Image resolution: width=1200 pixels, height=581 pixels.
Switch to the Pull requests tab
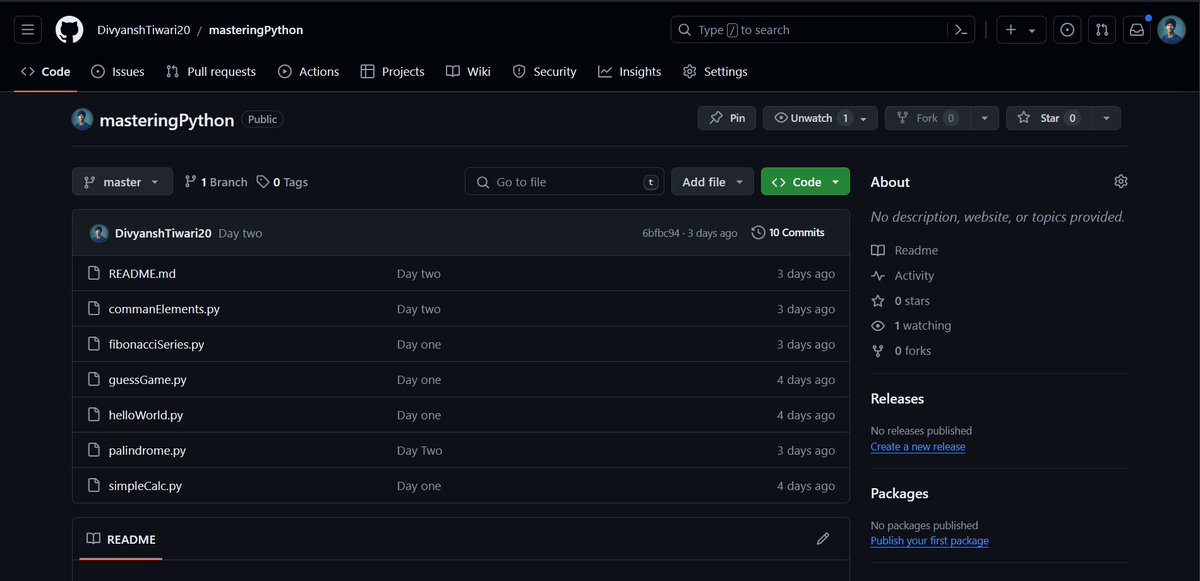click(x=211, y=72)
